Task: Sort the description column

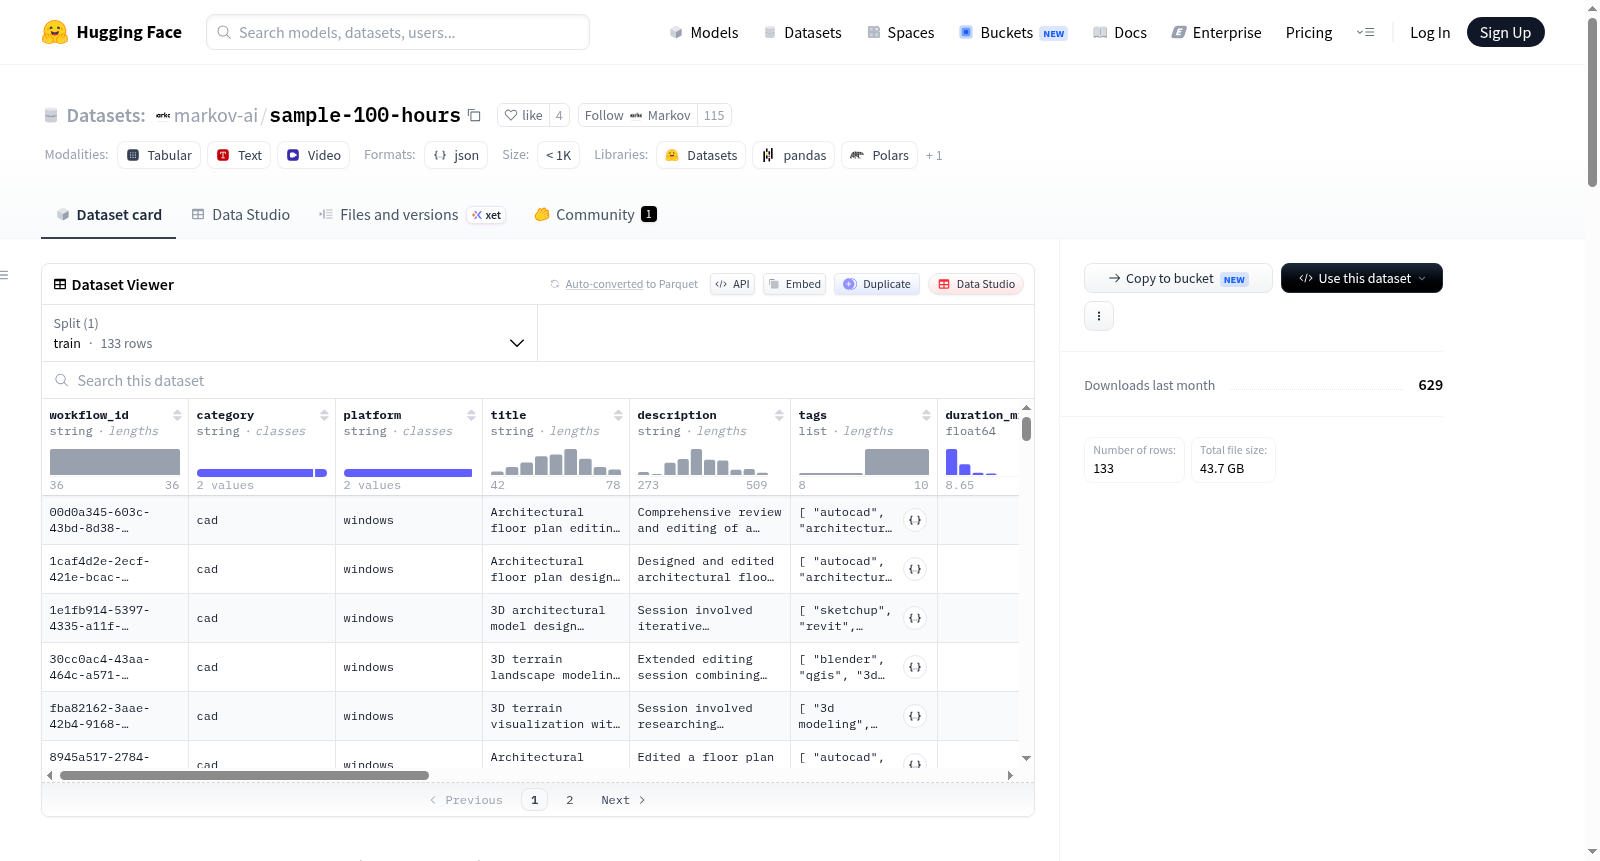Action: [x=779, y=415]
